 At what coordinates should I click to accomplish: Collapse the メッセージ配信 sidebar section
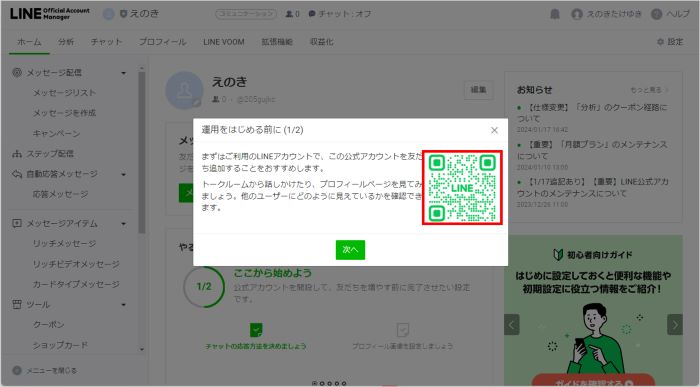pos(124,73)
